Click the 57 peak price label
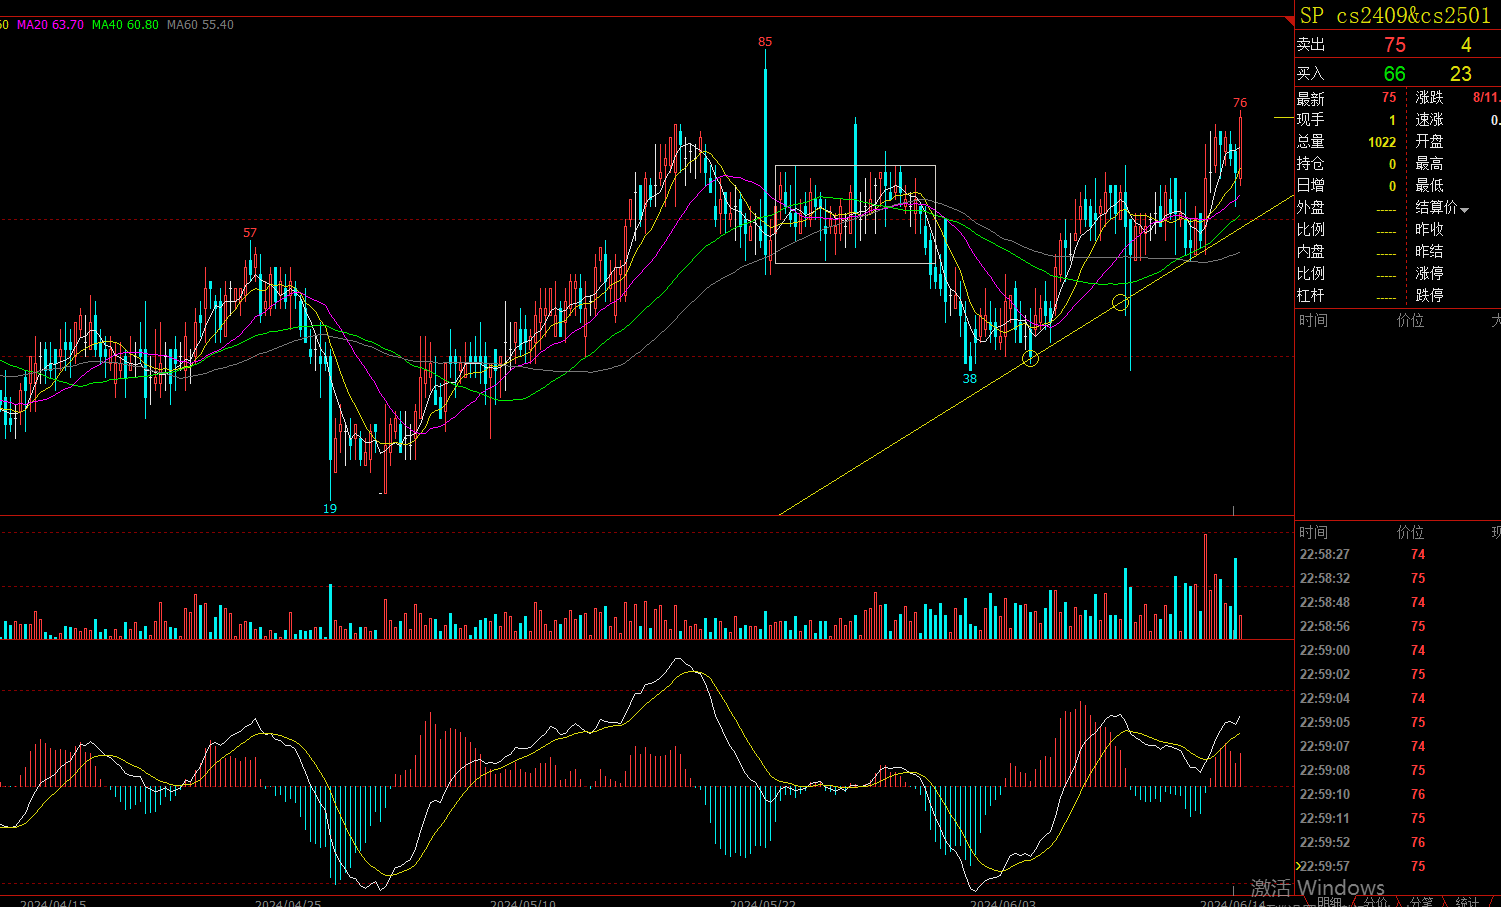The width and height of the screenshot is (1501, 907). [250, 233]
